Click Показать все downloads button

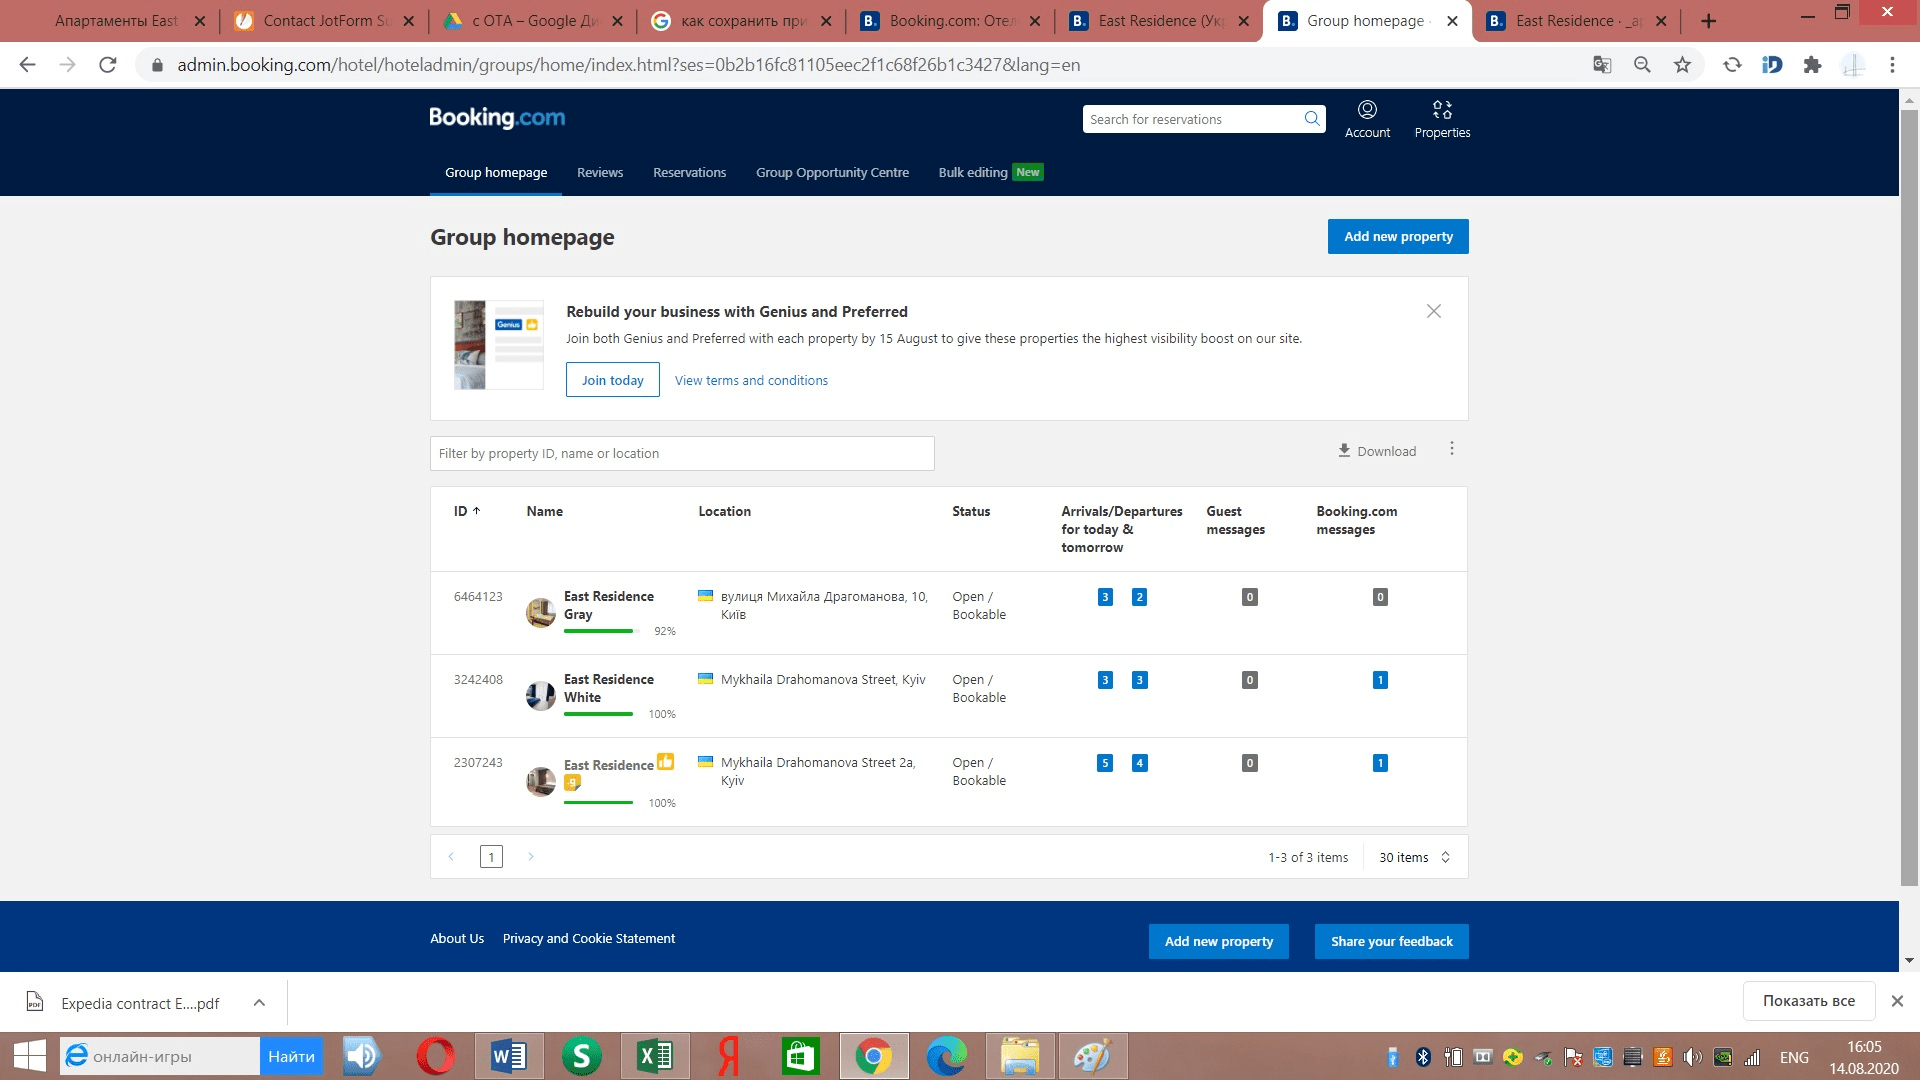tap(1808, 1001)
